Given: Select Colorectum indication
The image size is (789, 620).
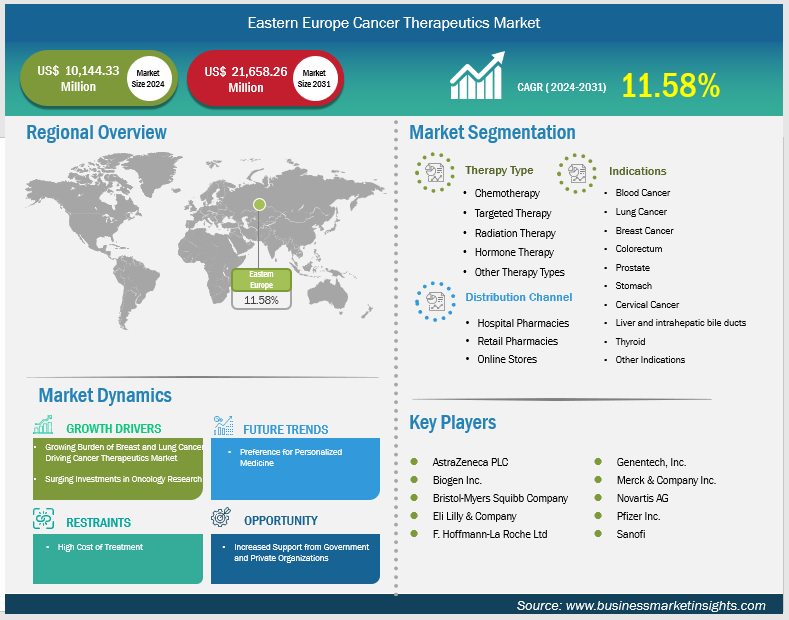Looking at the screenshot, I should click(639, 249).
